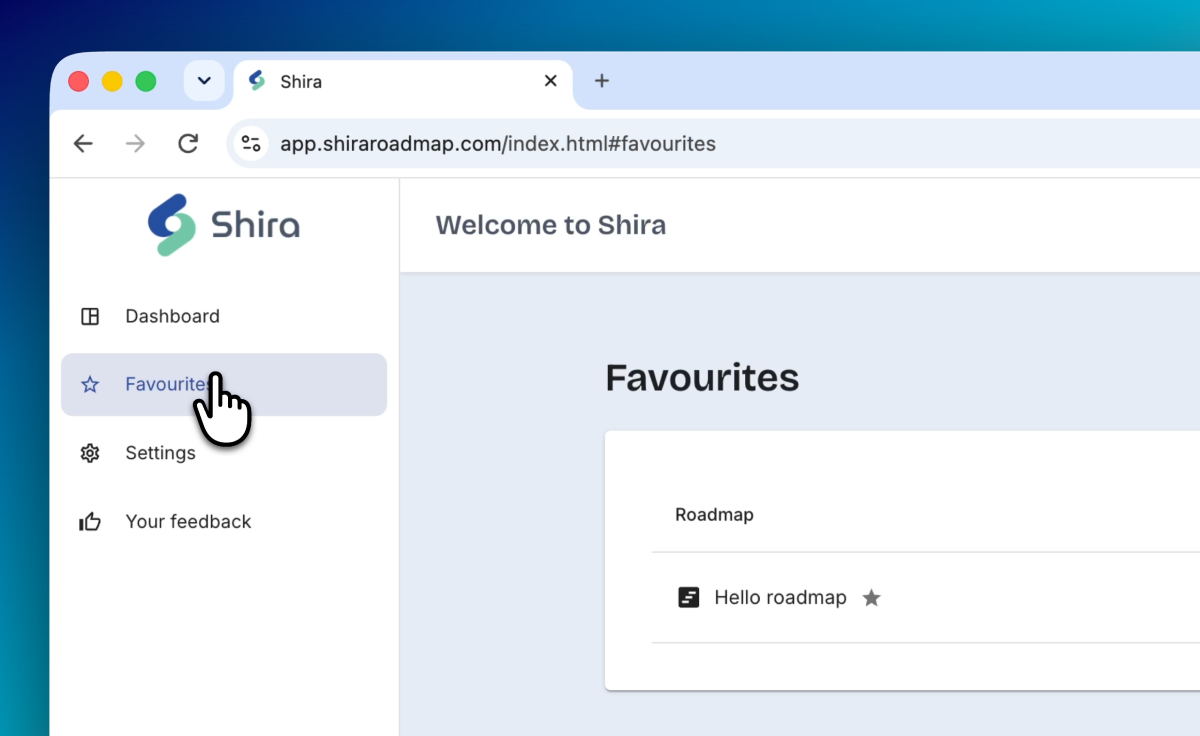Close the Shira browser tab
This screenshot has width=1200, height=736.
tap(550, 81)
